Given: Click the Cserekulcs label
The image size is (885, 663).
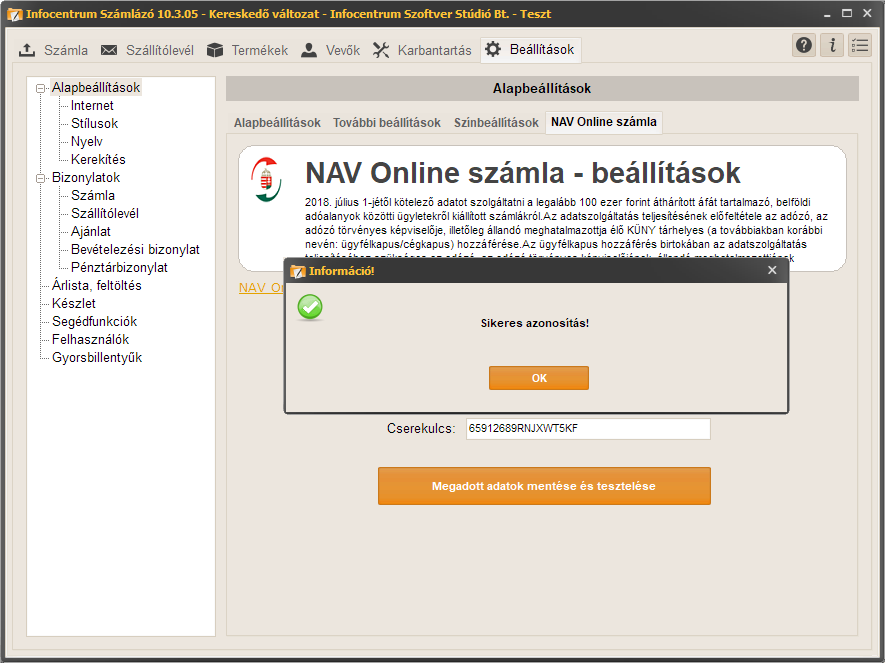Looking at the screenshot, I should tap(420, 429).
